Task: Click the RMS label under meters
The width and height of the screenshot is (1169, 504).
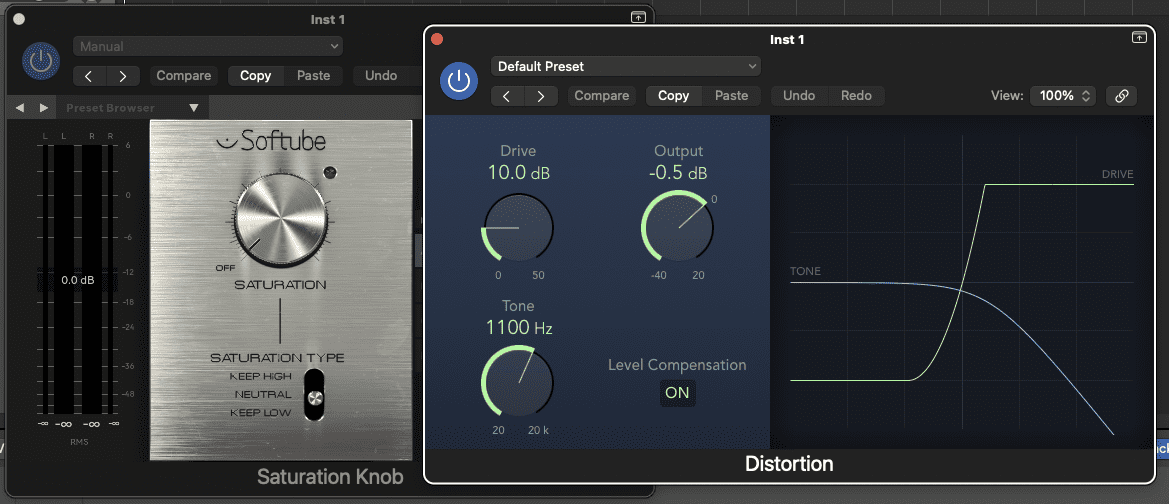Action: point(77,441)
